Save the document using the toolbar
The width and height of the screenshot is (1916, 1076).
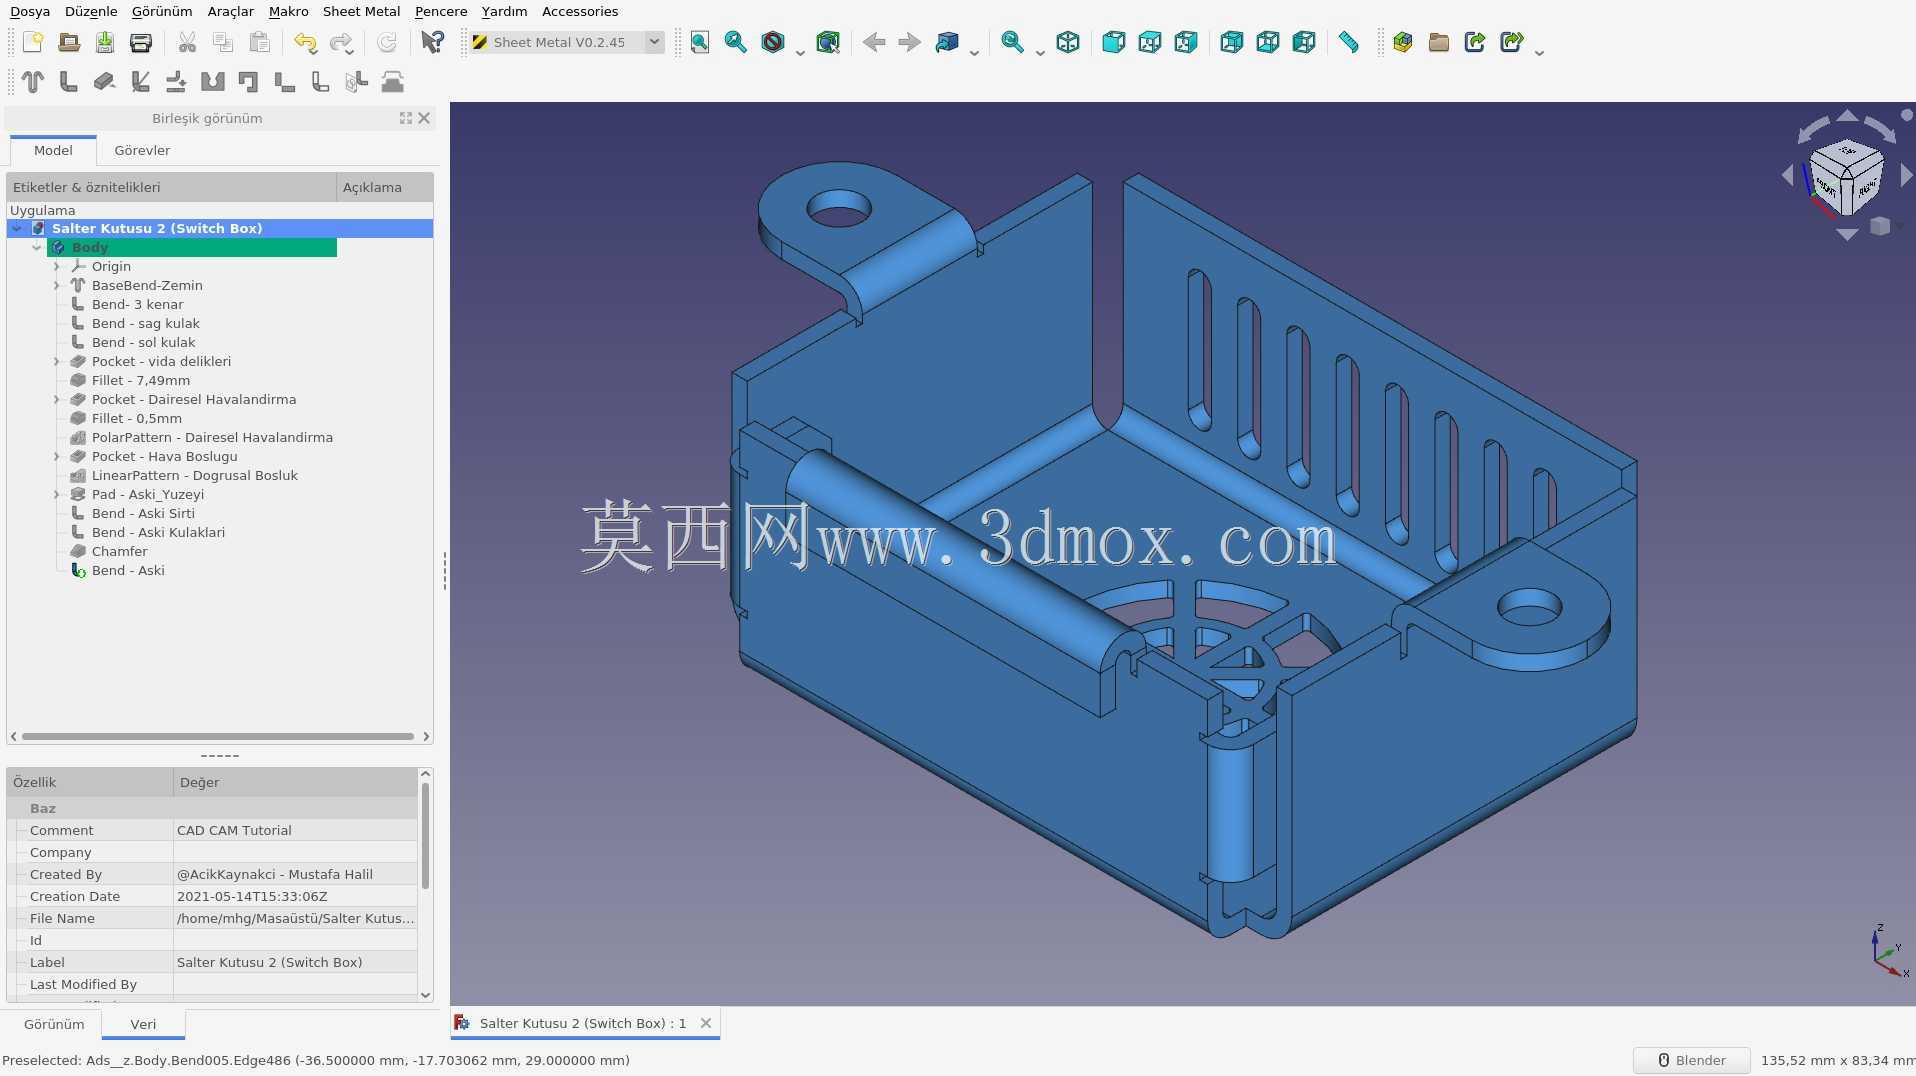[105, 42]
